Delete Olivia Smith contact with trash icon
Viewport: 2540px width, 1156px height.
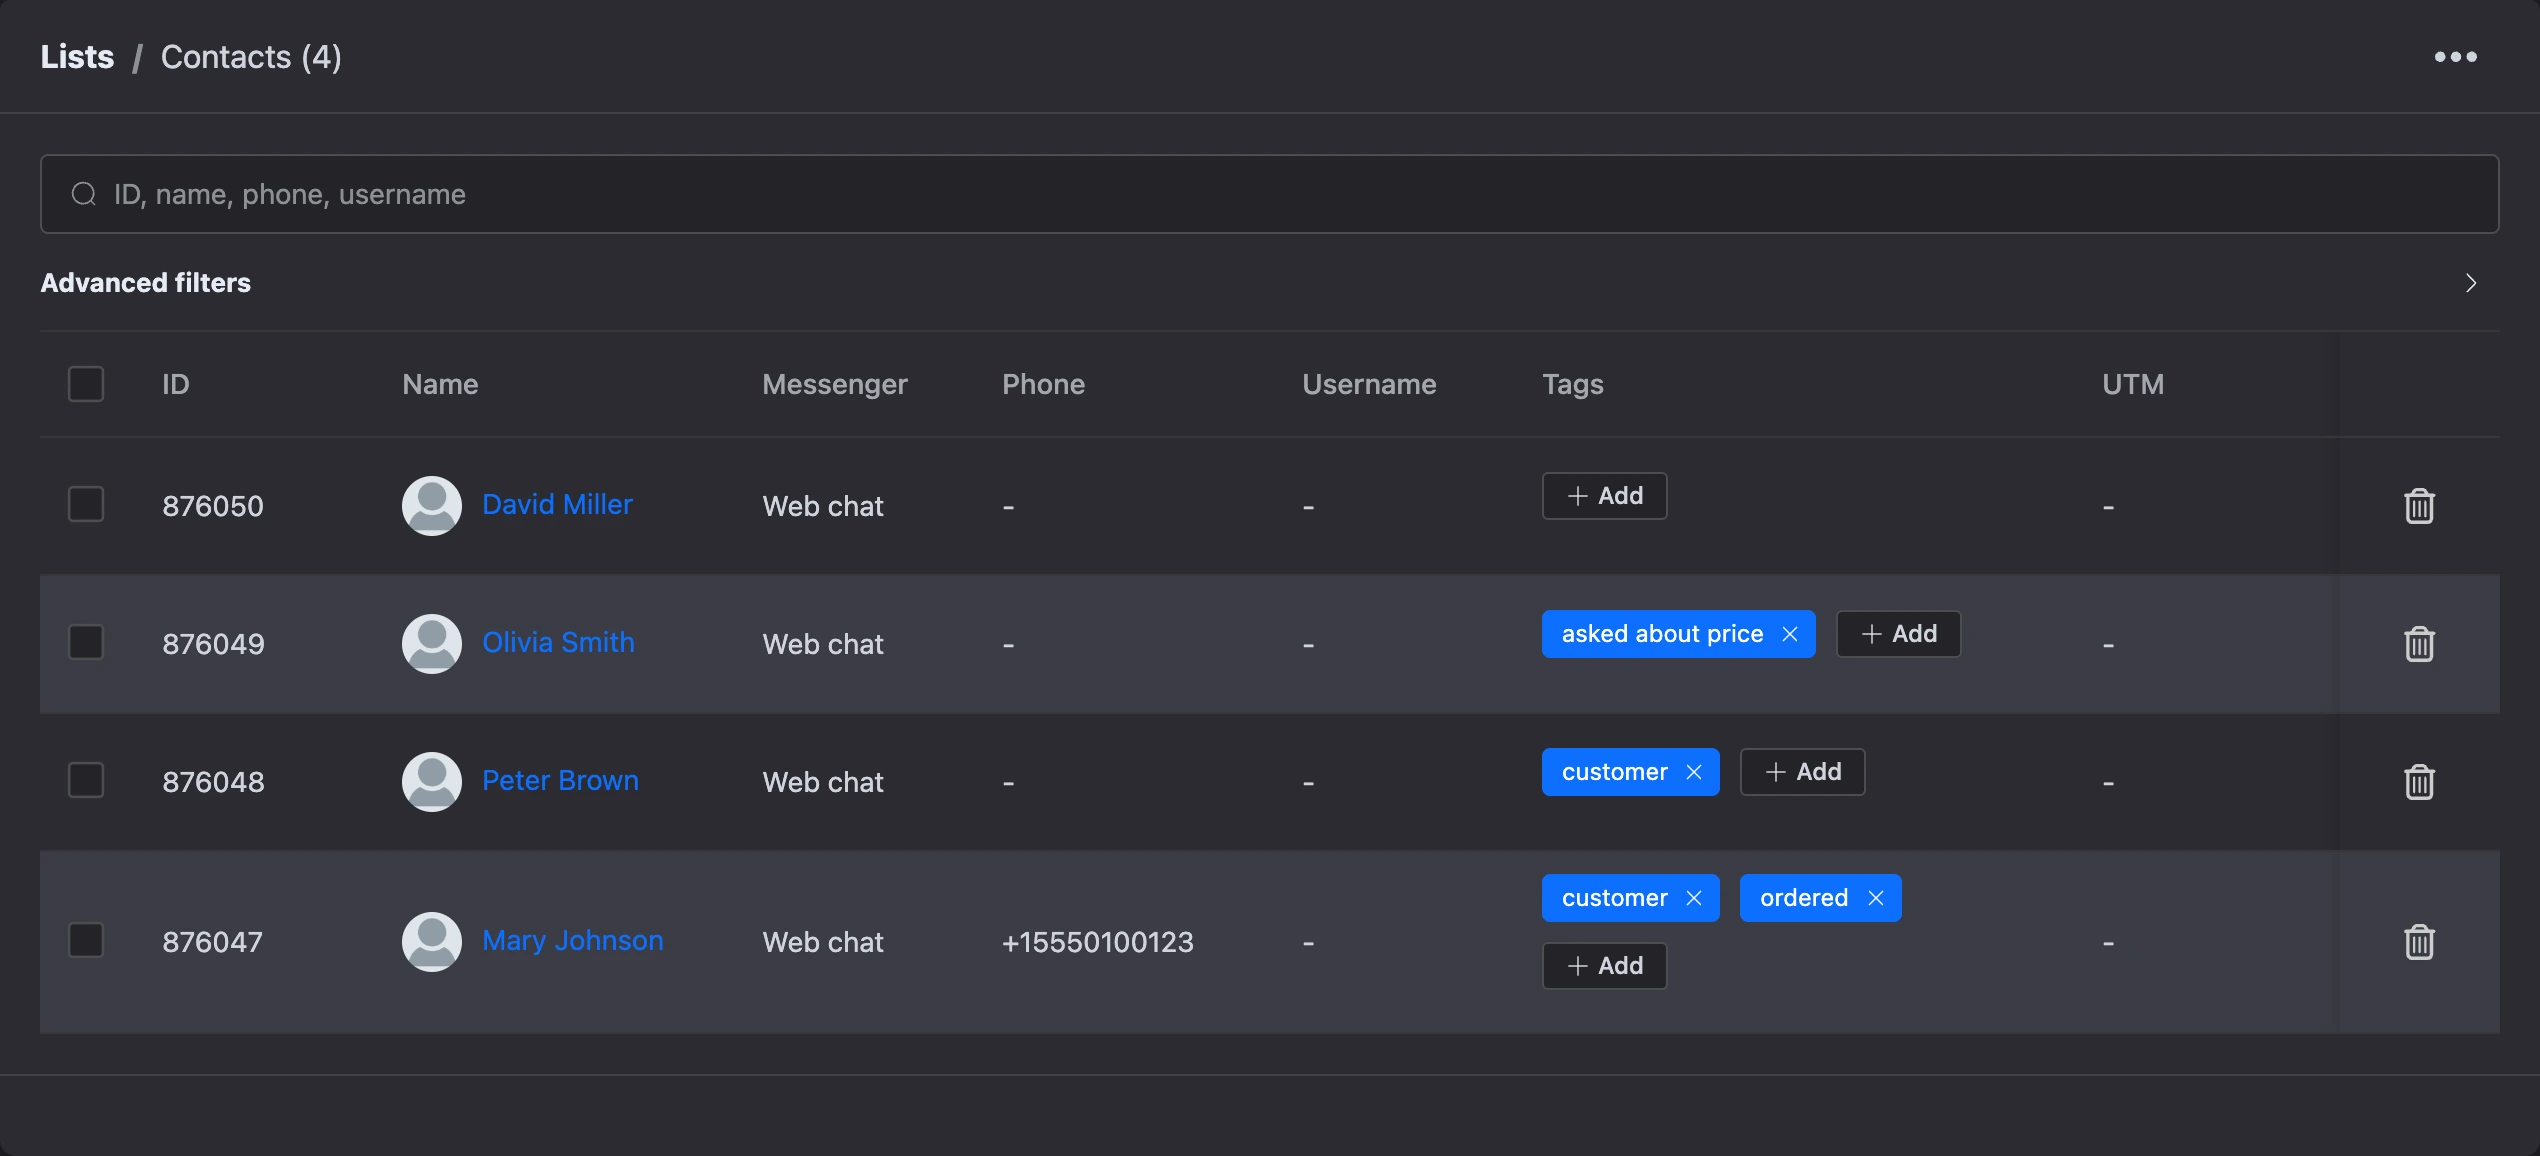(x=2419, y=644)
